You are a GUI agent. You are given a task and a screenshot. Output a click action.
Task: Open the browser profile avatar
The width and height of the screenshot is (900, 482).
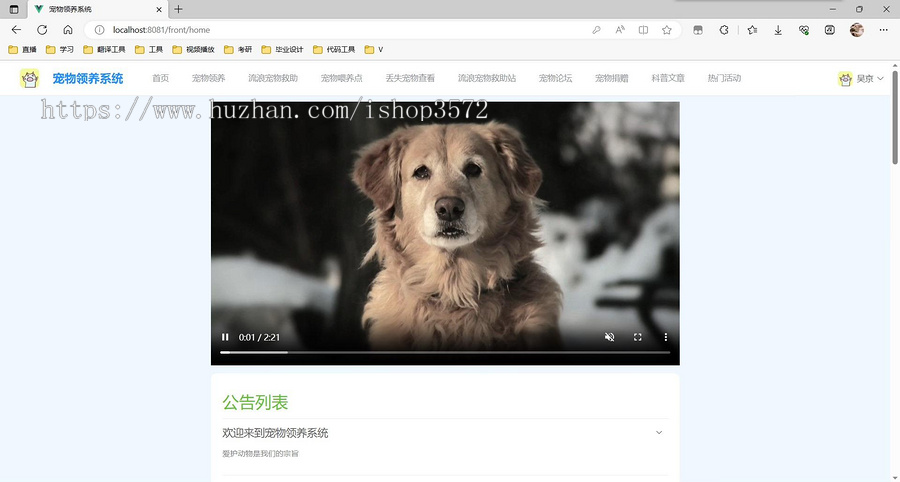pyautogui.click(x=857, y=30)
